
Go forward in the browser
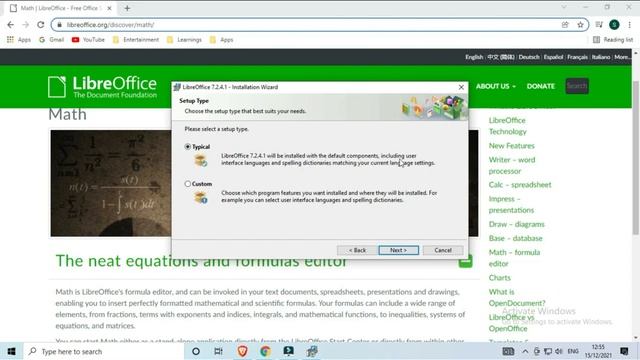click(25, 24)
